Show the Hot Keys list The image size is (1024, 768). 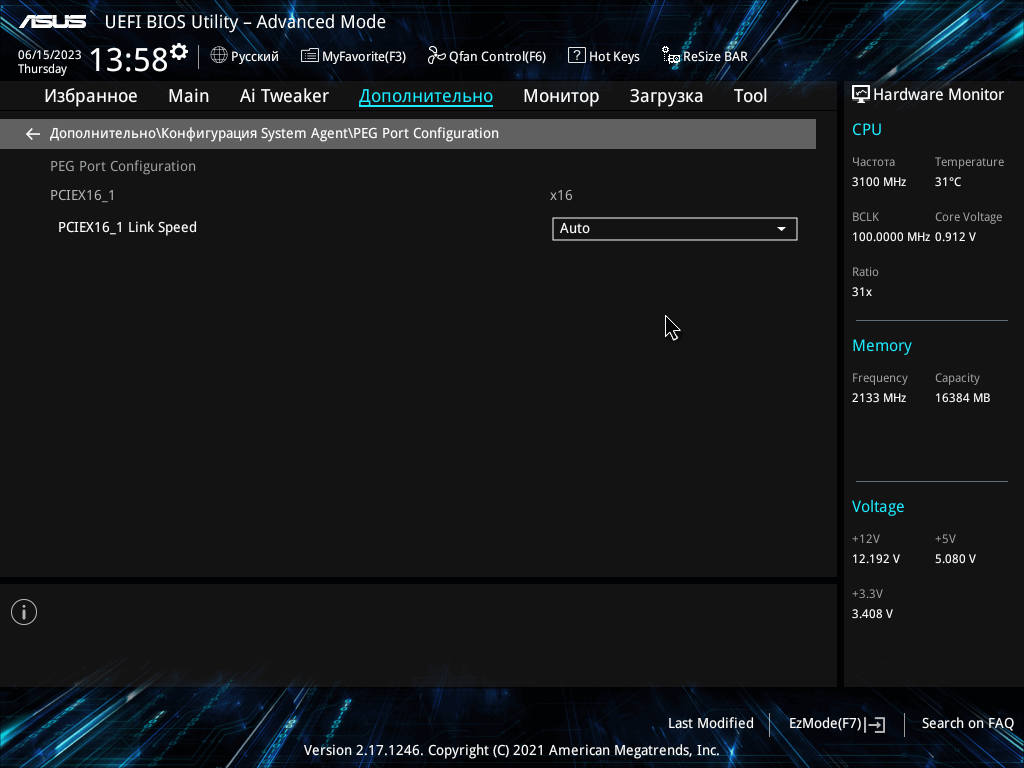coord(604,56)
